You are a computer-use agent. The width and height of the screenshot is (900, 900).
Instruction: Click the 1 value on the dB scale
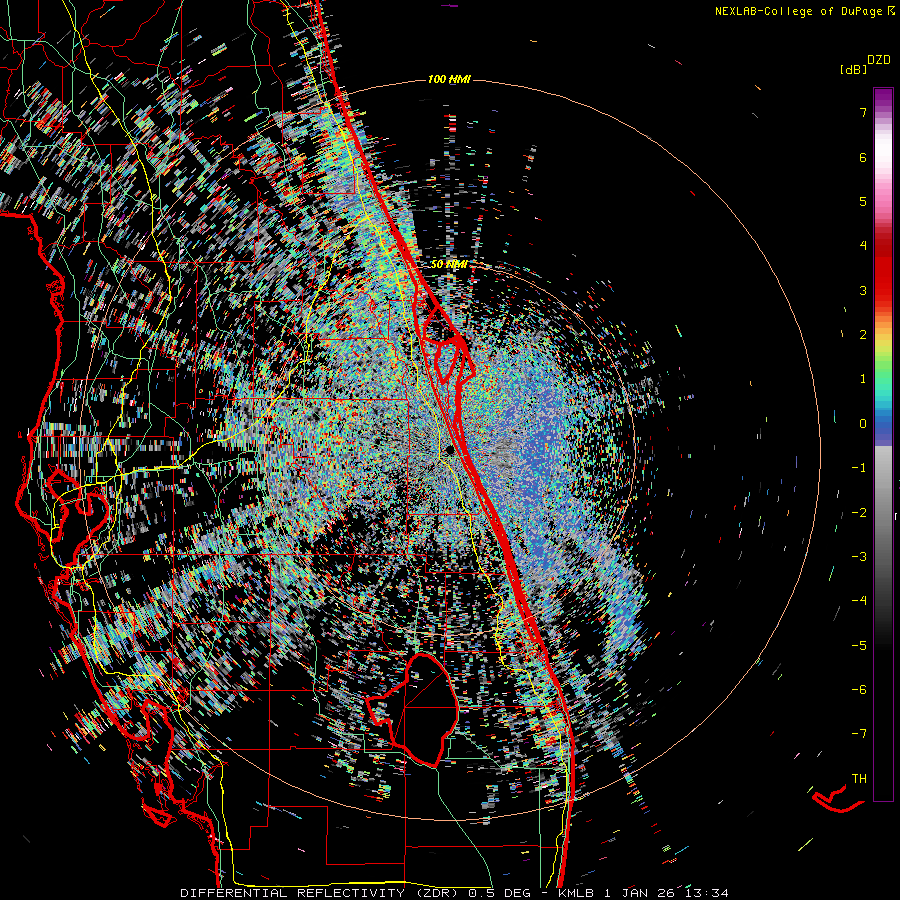click(x=863, y=379)
